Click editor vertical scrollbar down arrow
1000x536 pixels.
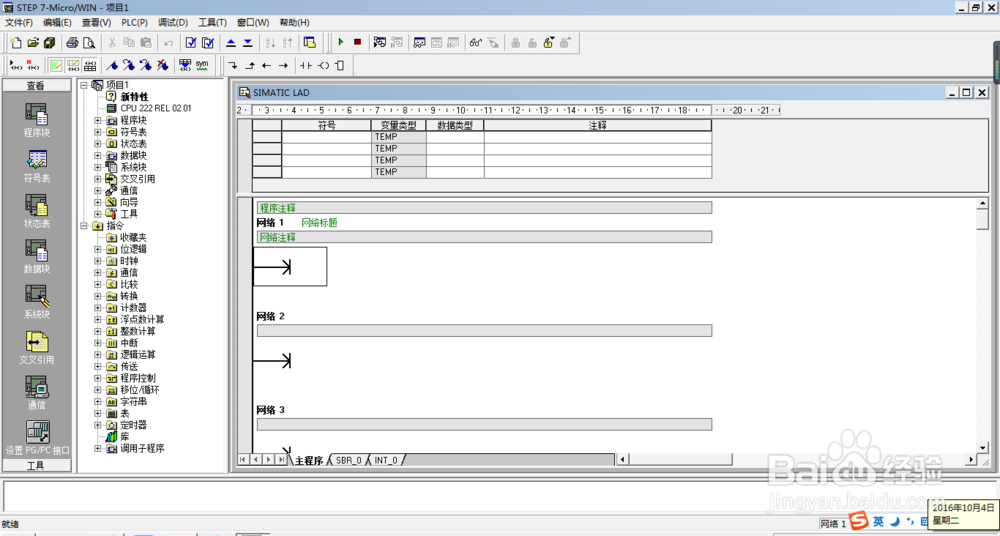pos(983,448)
